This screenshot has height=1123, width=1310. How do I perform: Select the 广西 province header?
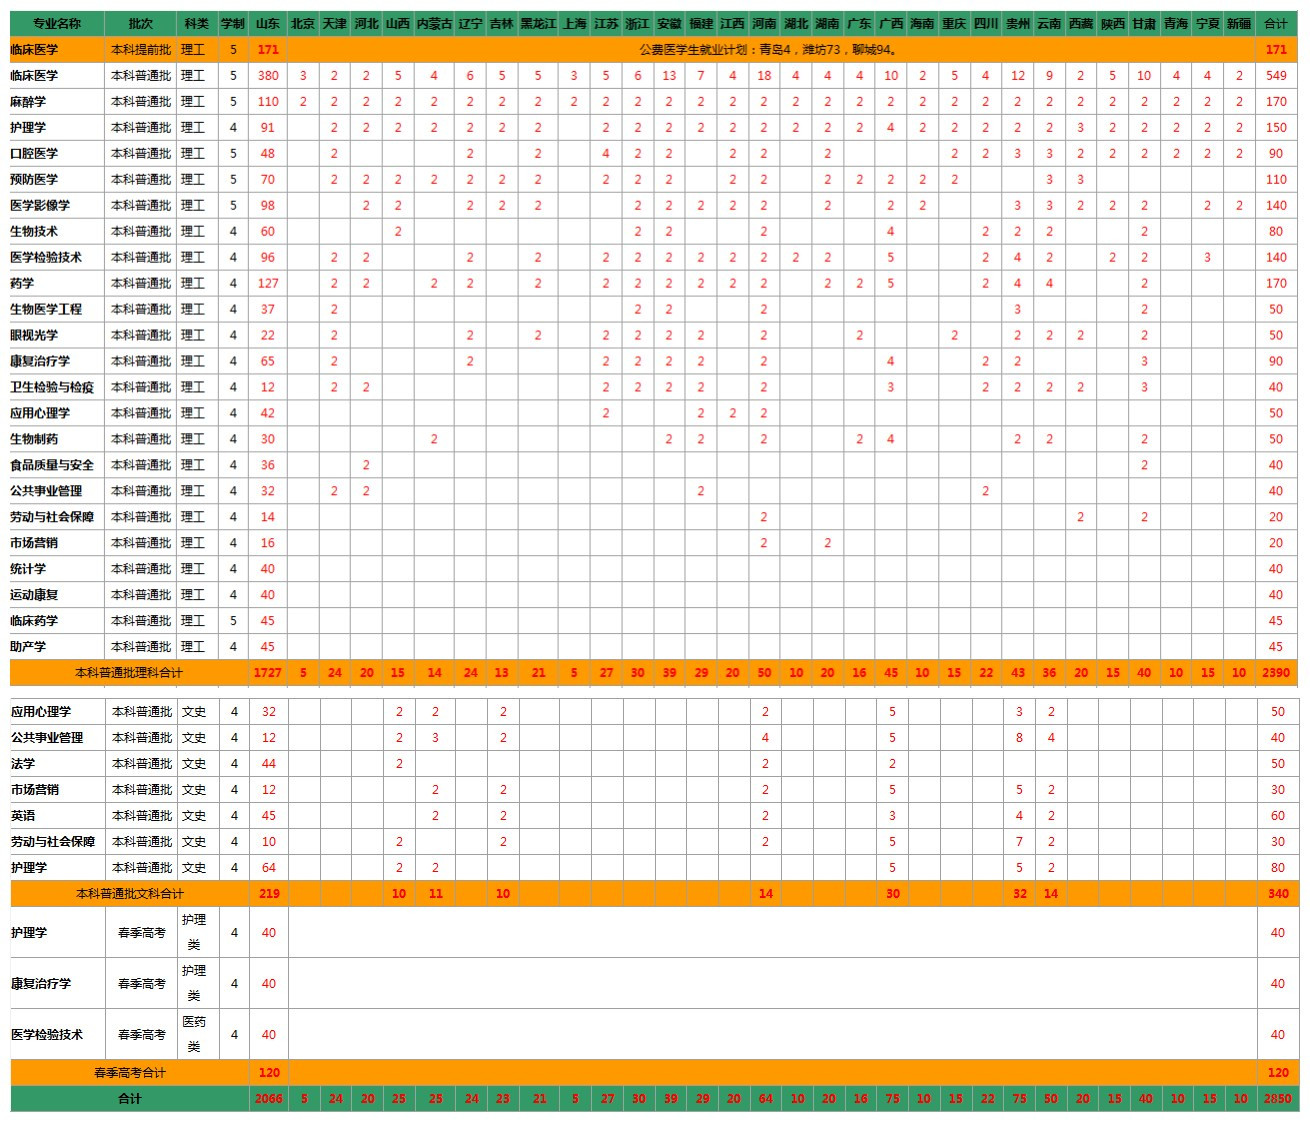pyautogui.click(x=891, y=23)
